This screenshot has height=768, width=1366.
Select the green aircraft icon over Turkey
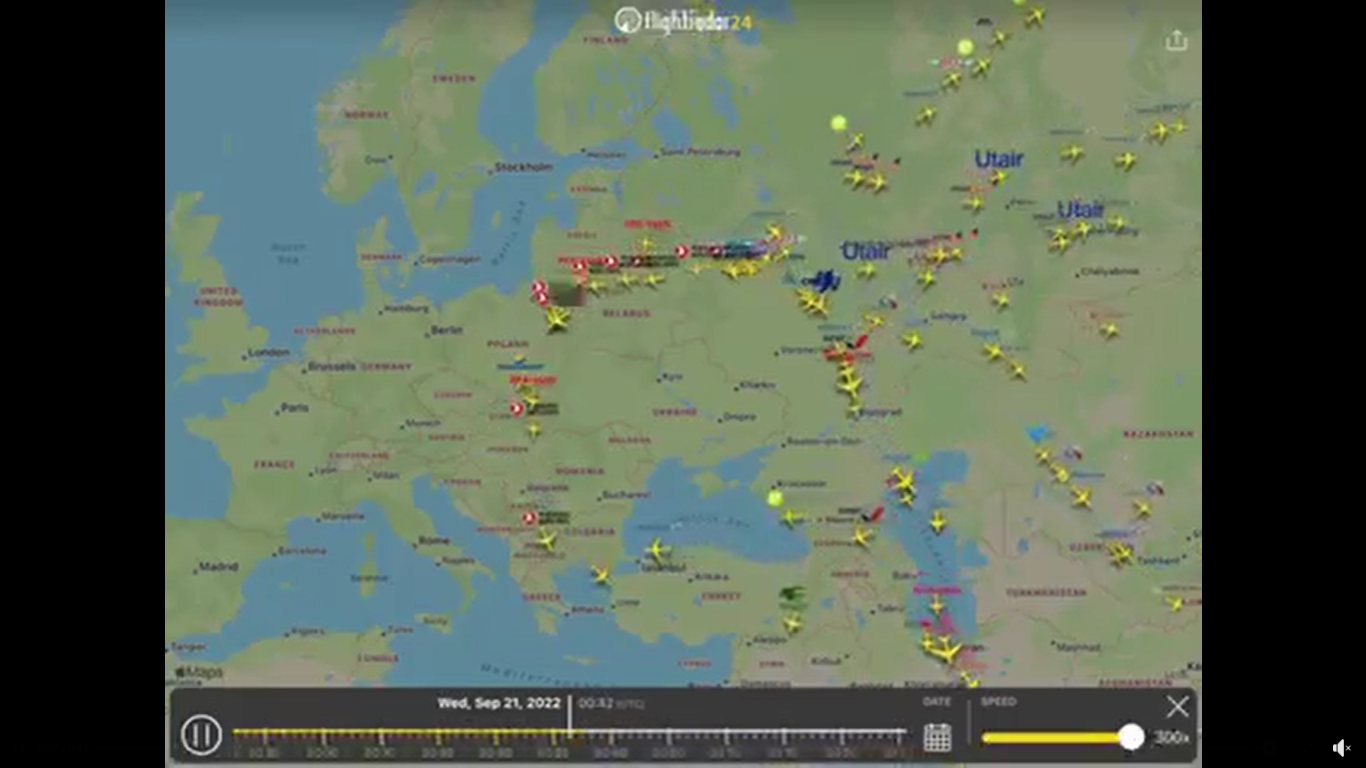[791, 595]
